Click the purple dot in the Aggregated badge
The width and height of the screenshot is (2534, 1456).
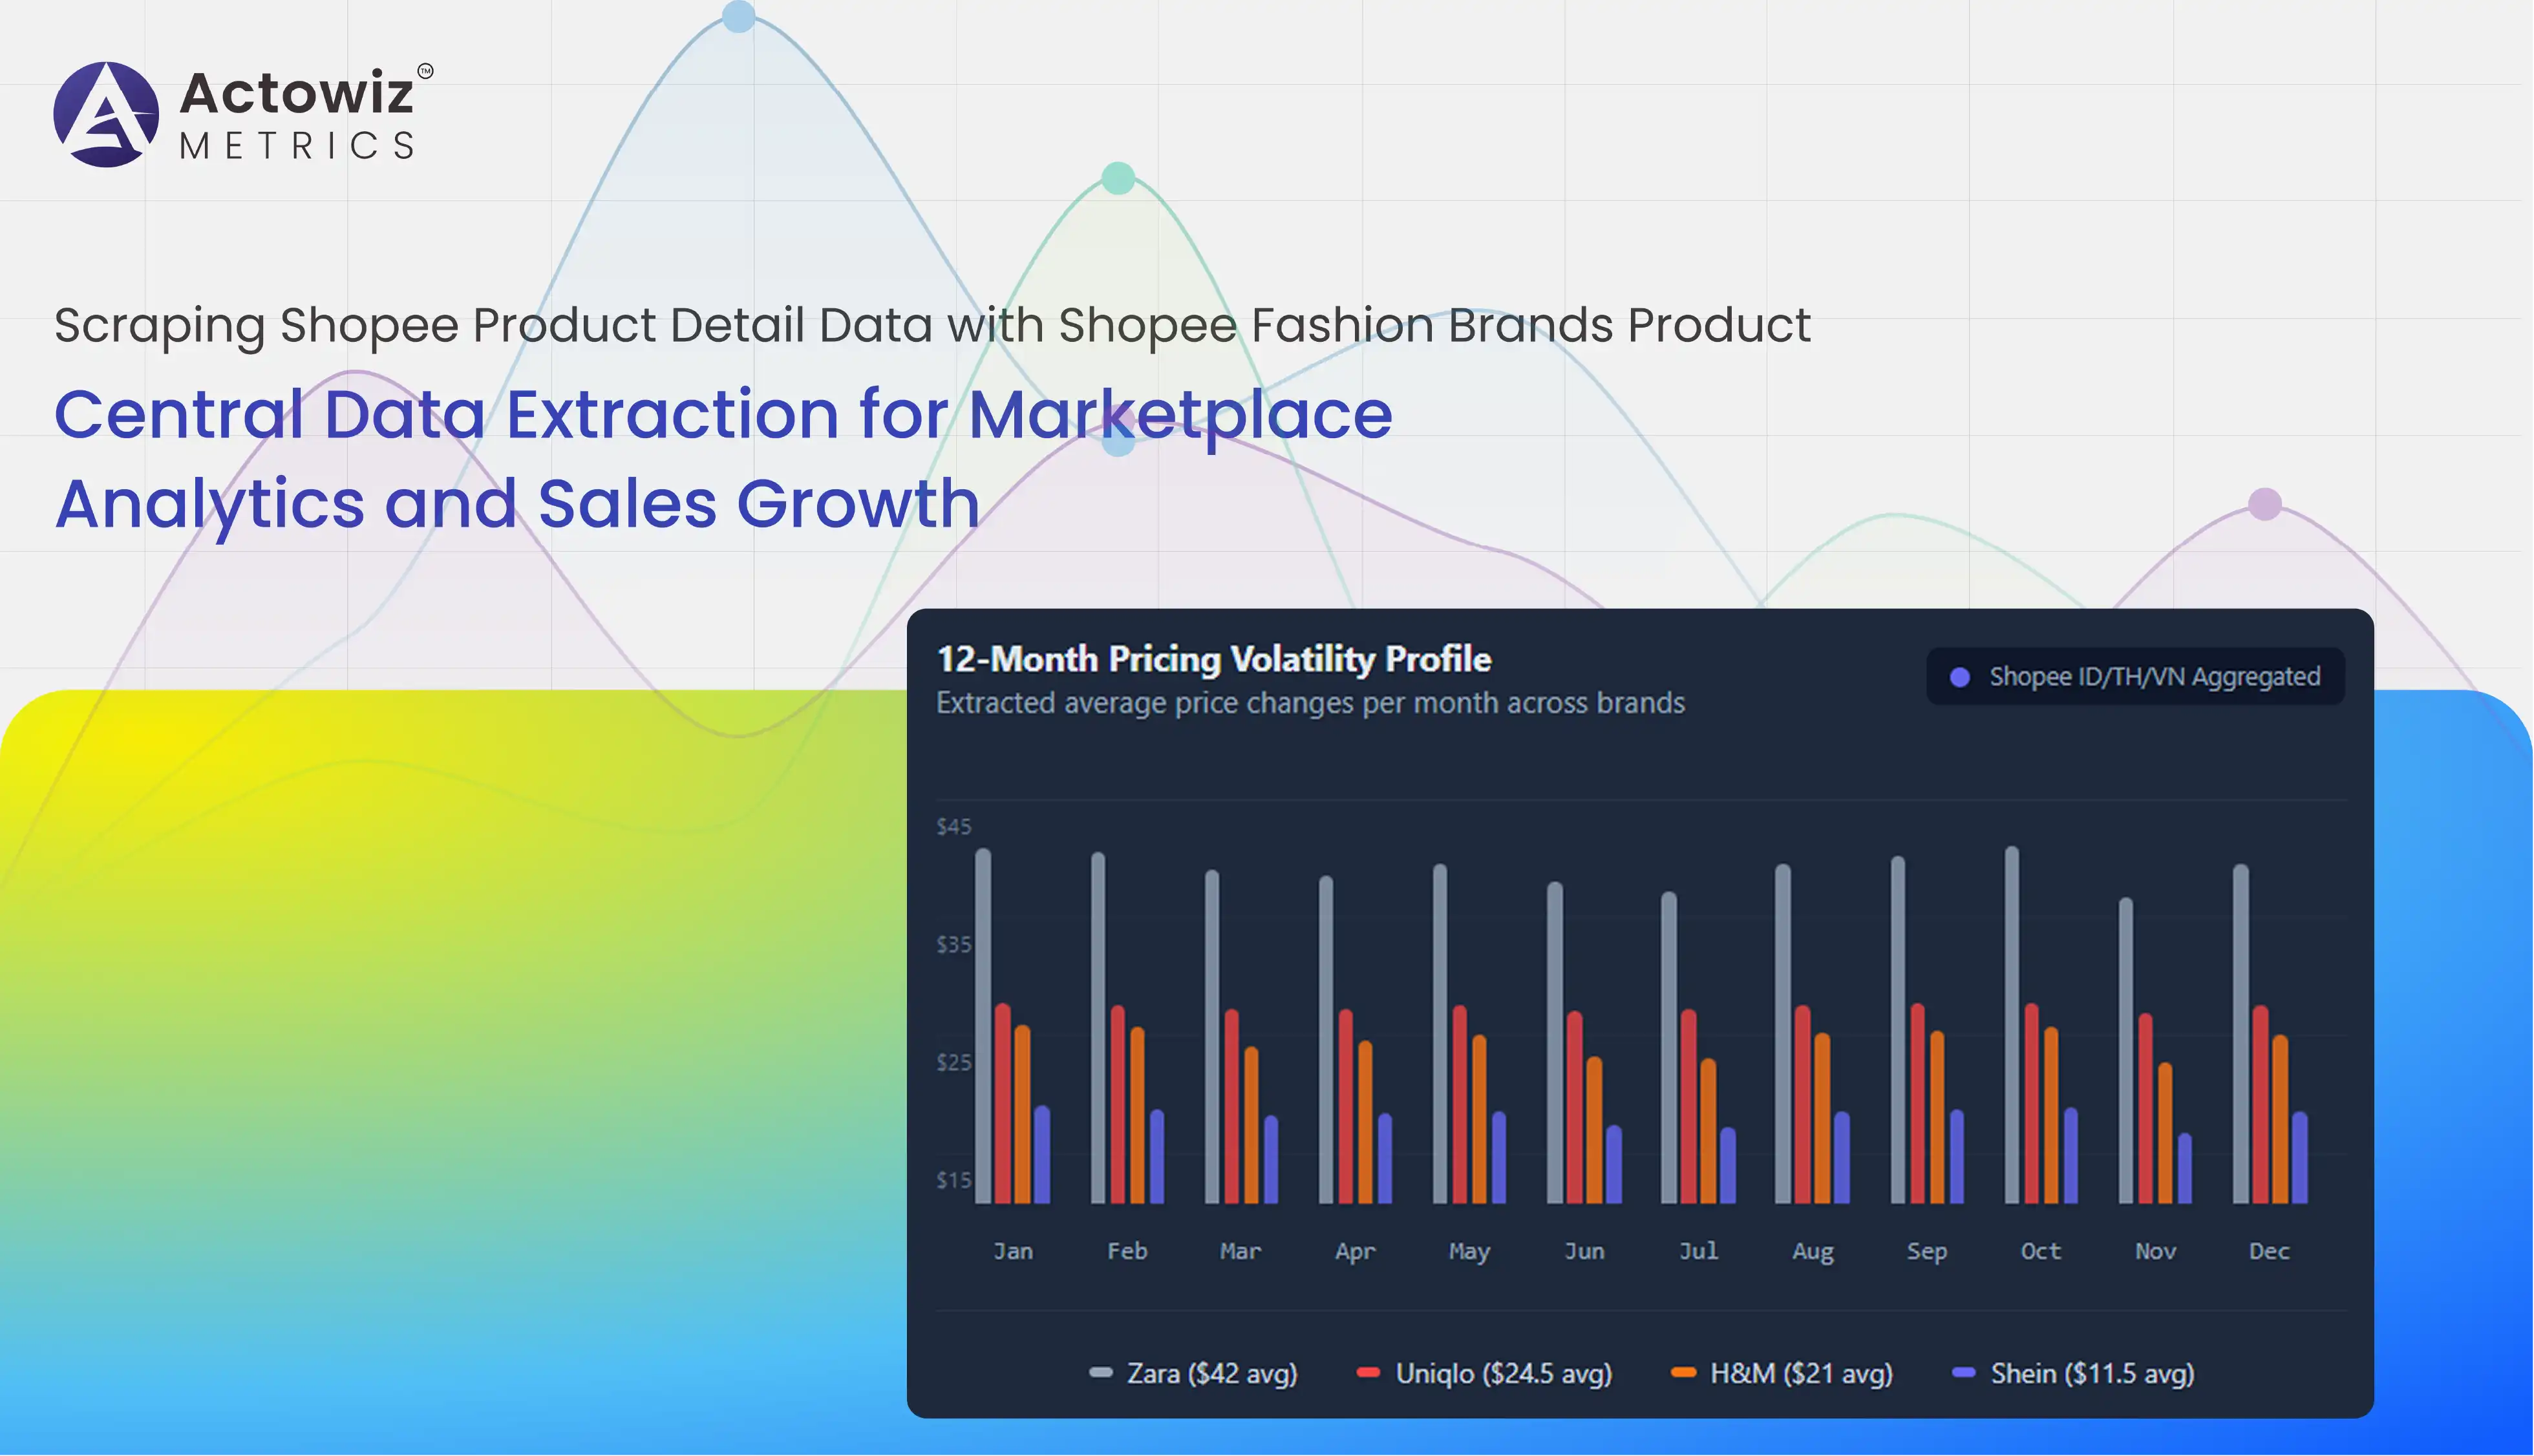[x=1960, y=678]
